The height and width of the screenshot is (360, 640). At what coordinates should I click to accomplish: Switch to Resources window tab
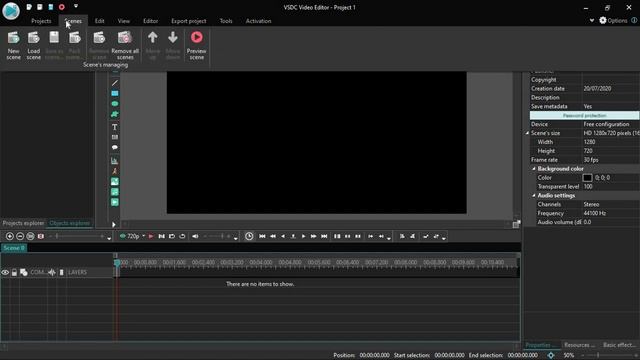click(579, 345)
